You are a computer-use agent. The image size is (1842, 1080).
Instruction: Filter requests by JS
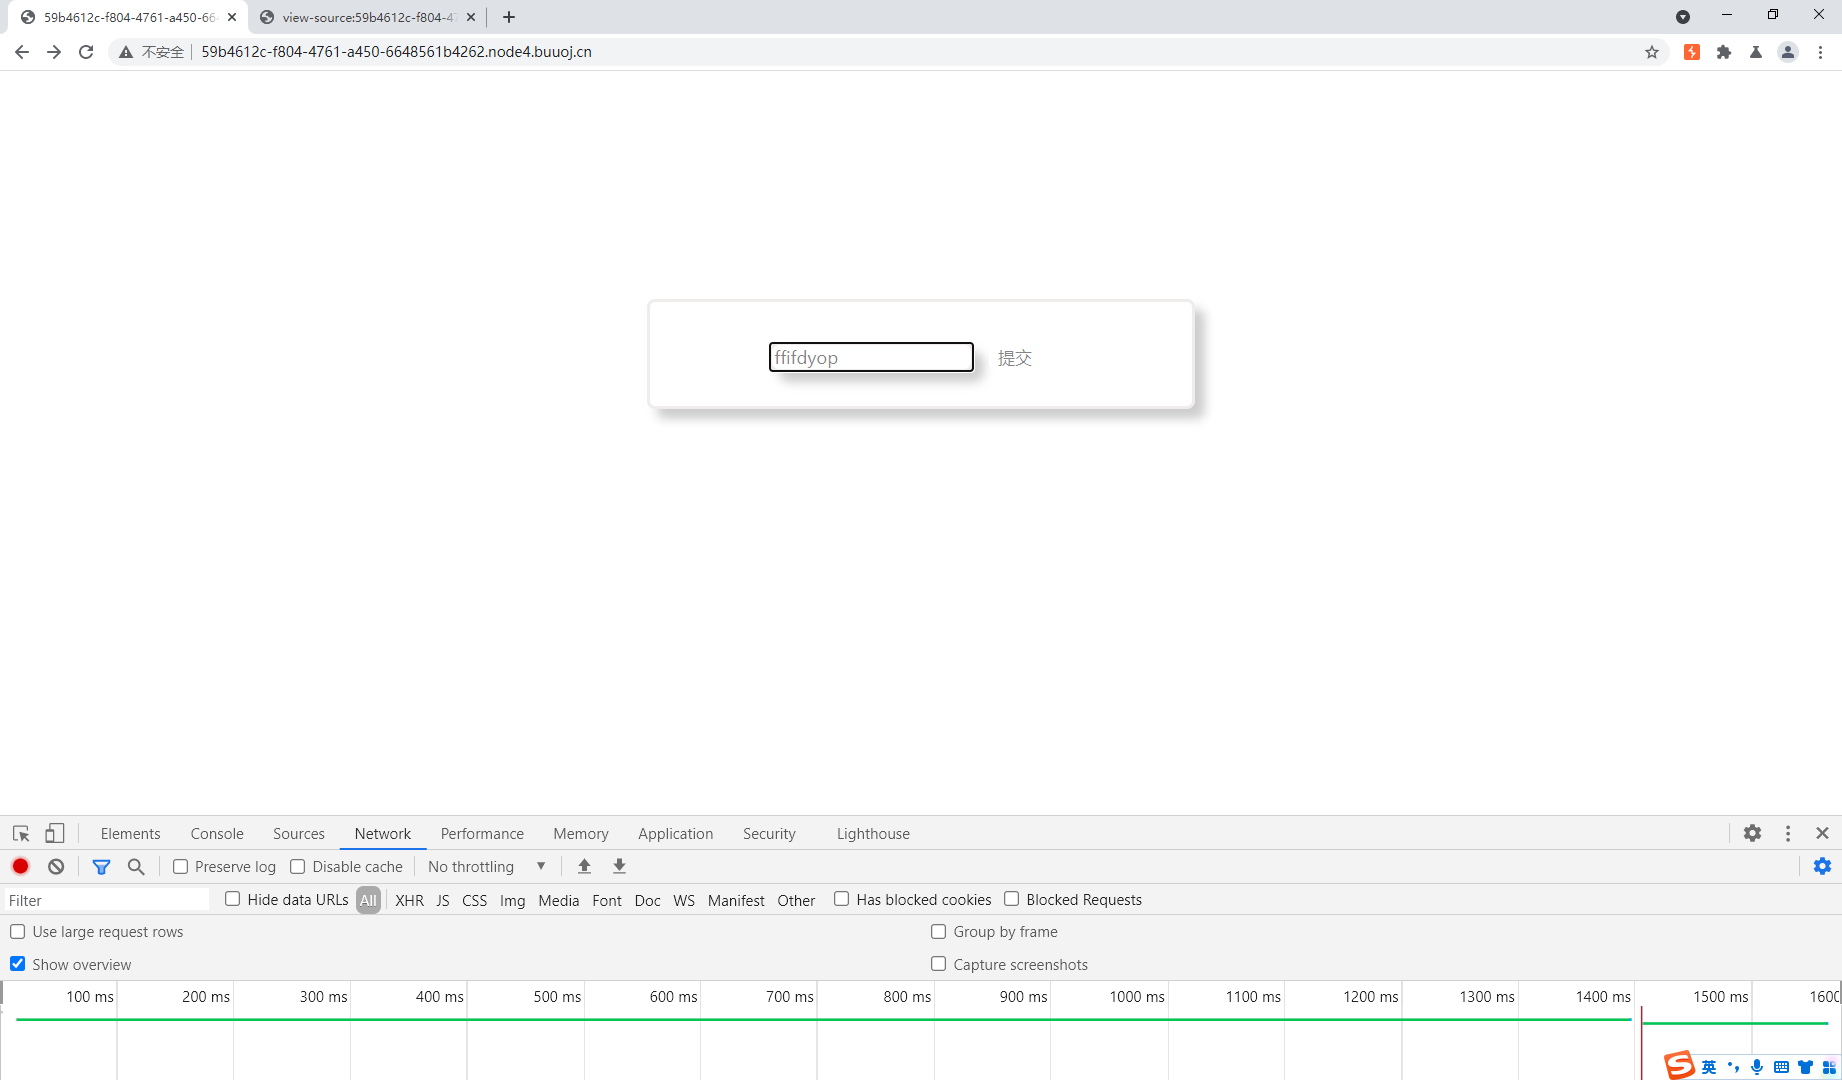443,900
